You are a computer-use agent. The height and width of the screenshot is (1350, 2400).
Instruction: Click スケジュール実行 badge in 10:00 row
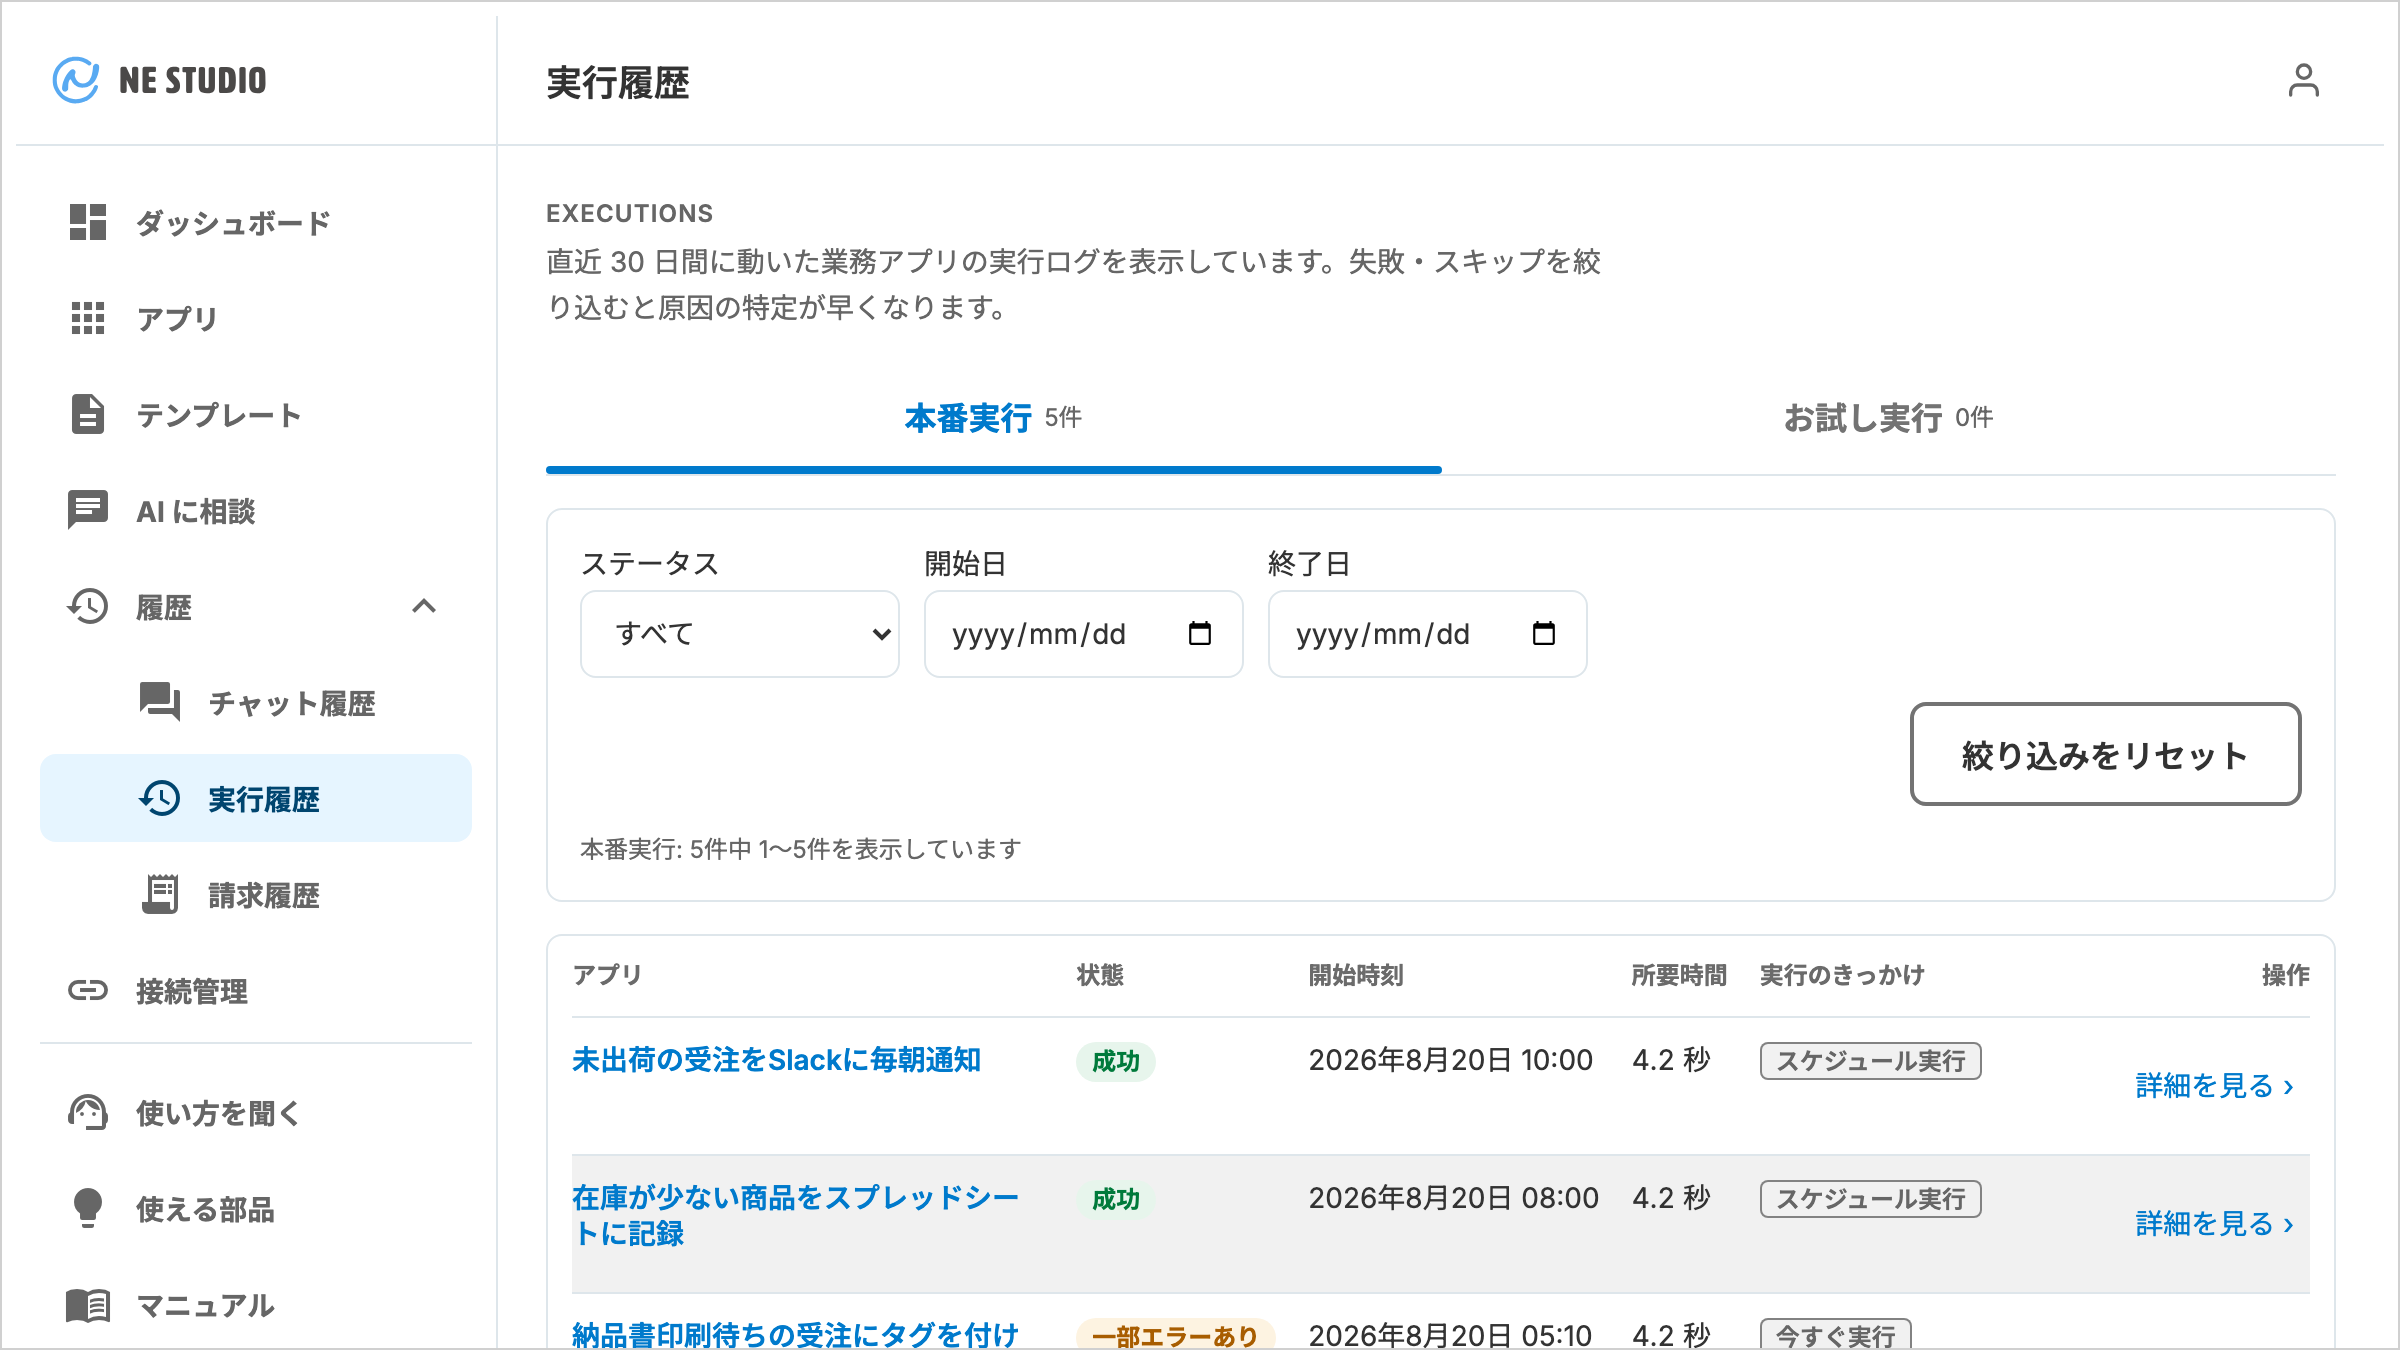[1871, 1060]
